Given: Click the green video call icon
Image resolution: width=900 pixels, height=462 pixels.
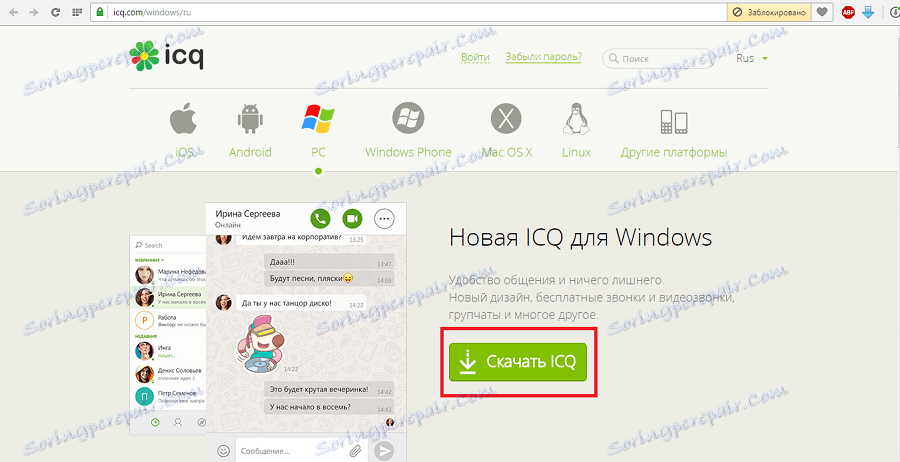Looking at the screenshot, I should pyautogui.click(x=352, y=218).
